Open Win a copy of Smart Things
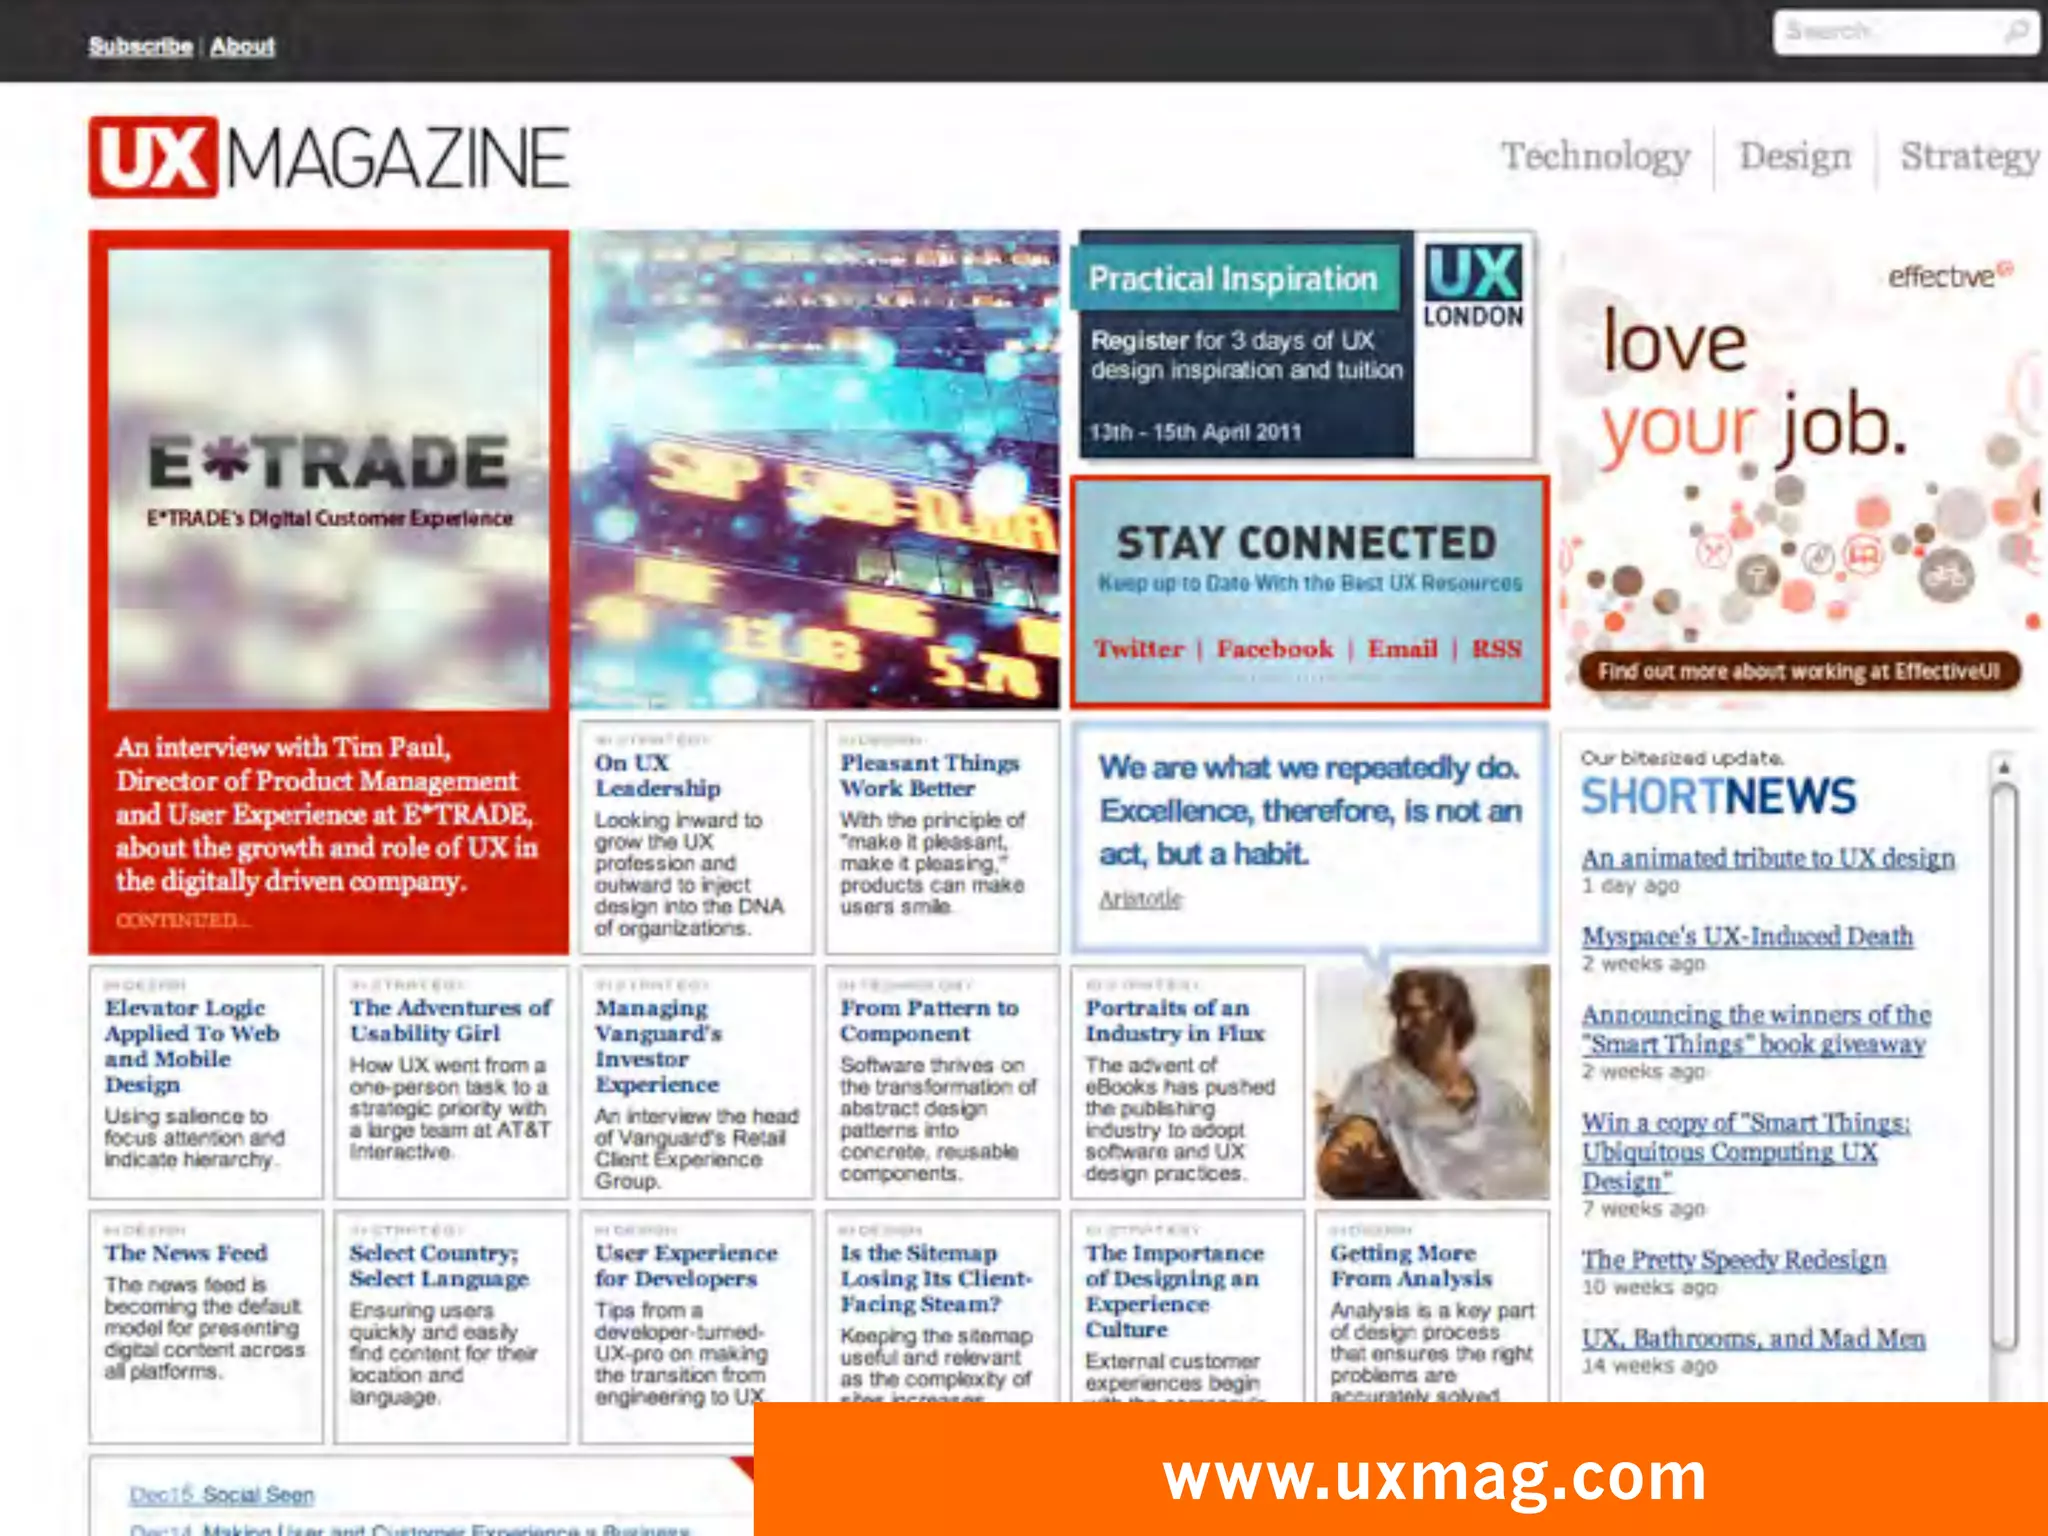This screenshot has width=2048, height=1536. click(1745, 1152)
